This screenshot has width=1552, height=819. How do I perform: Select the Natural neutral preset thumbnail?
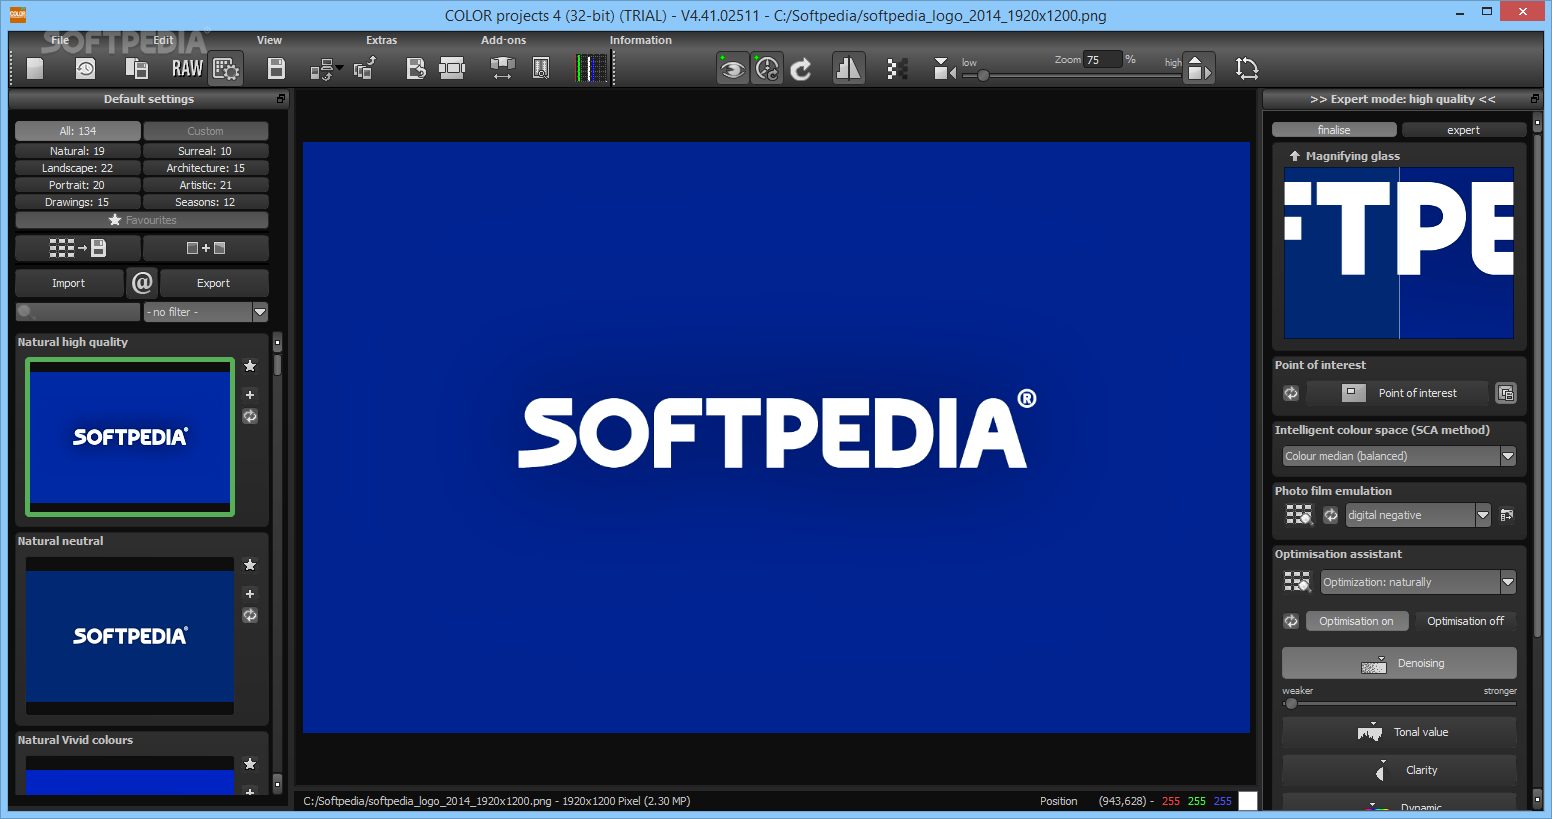pyautogui.click(x=130, y=636)
